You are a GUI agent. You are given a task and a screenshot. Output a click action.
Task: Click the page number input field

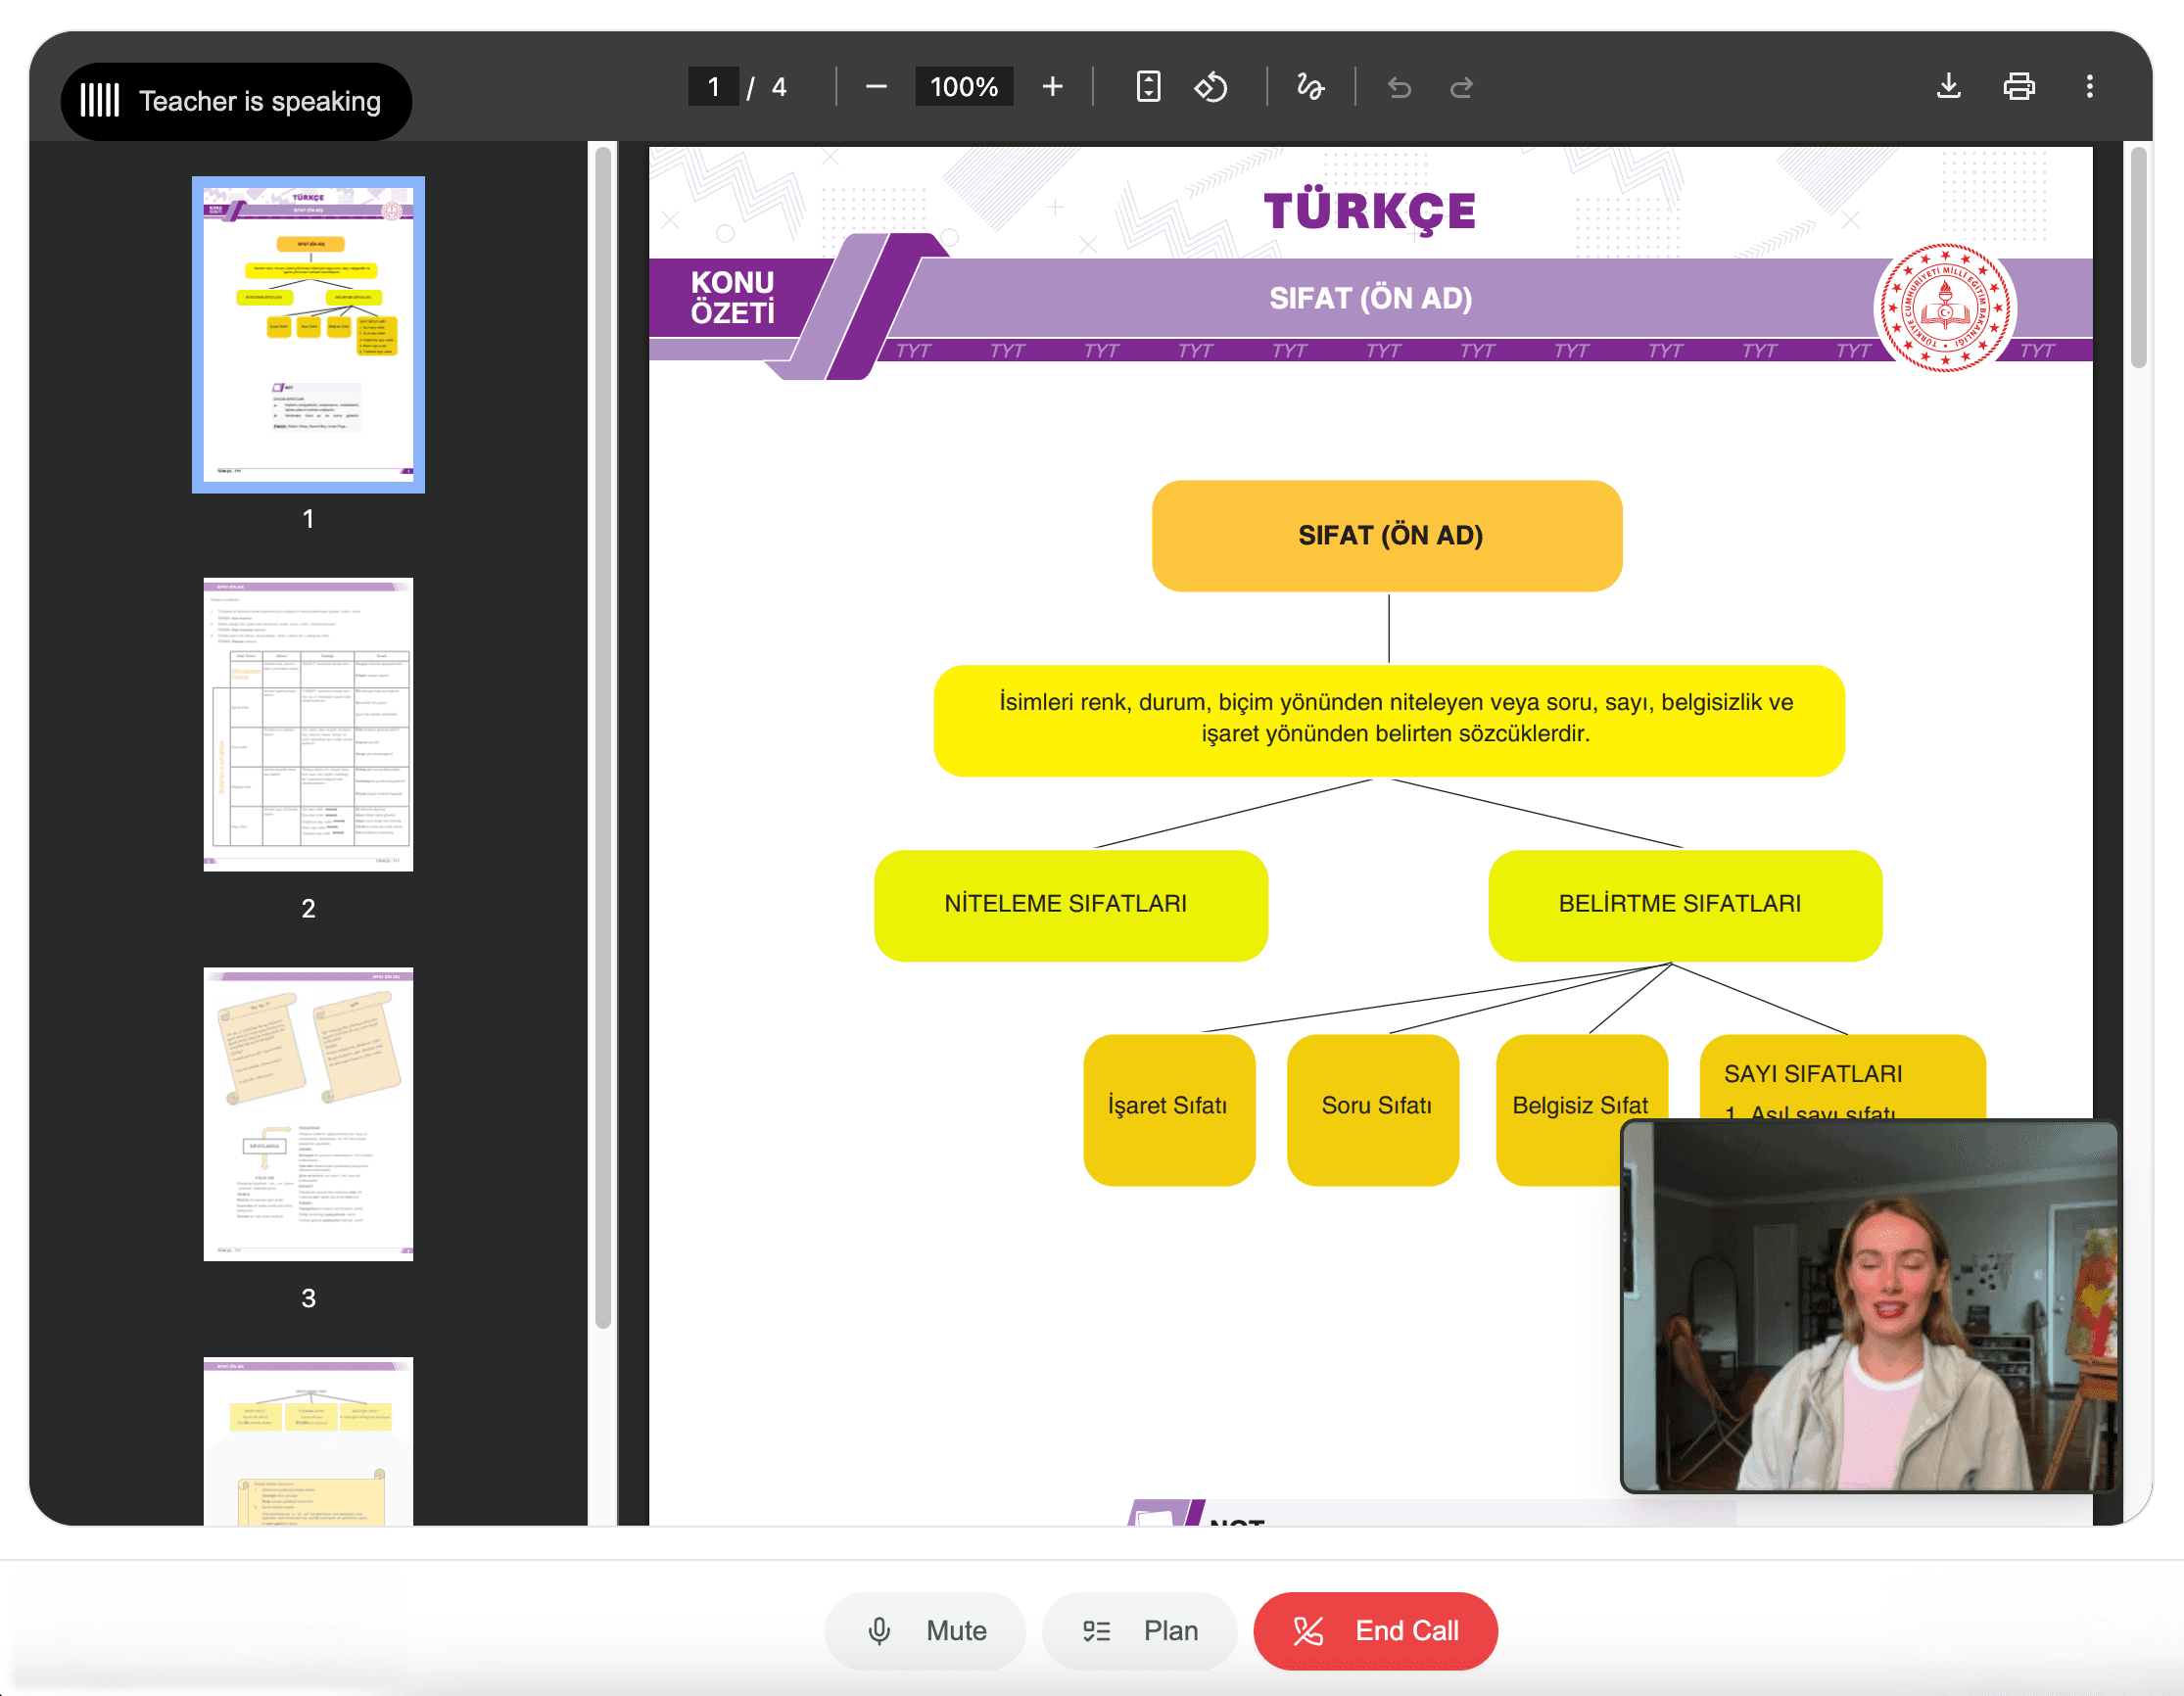(x=713, y=87)
